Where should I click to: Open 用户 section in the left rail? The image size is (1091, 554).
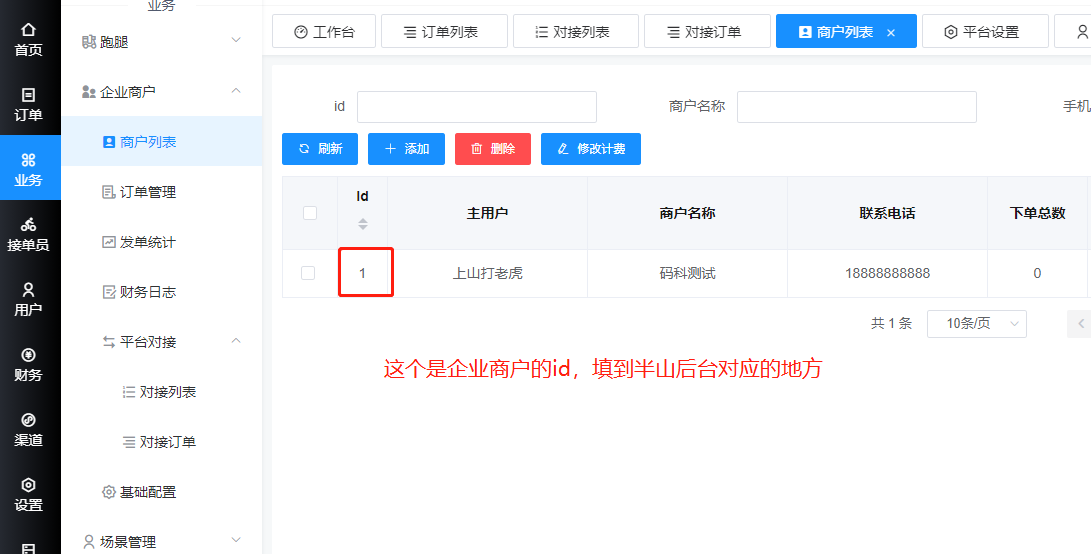point(29,299)
